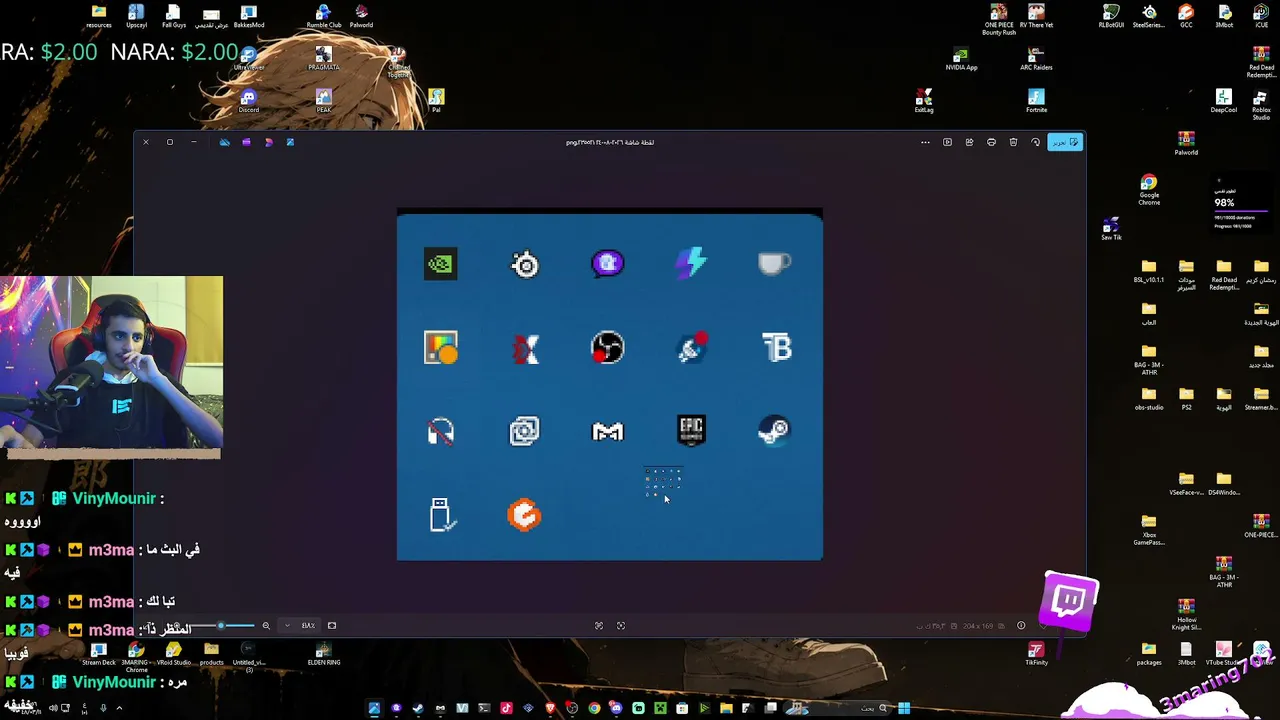
Task: Rotate the image in the Photos toolbar
Action: point(1035,142)
